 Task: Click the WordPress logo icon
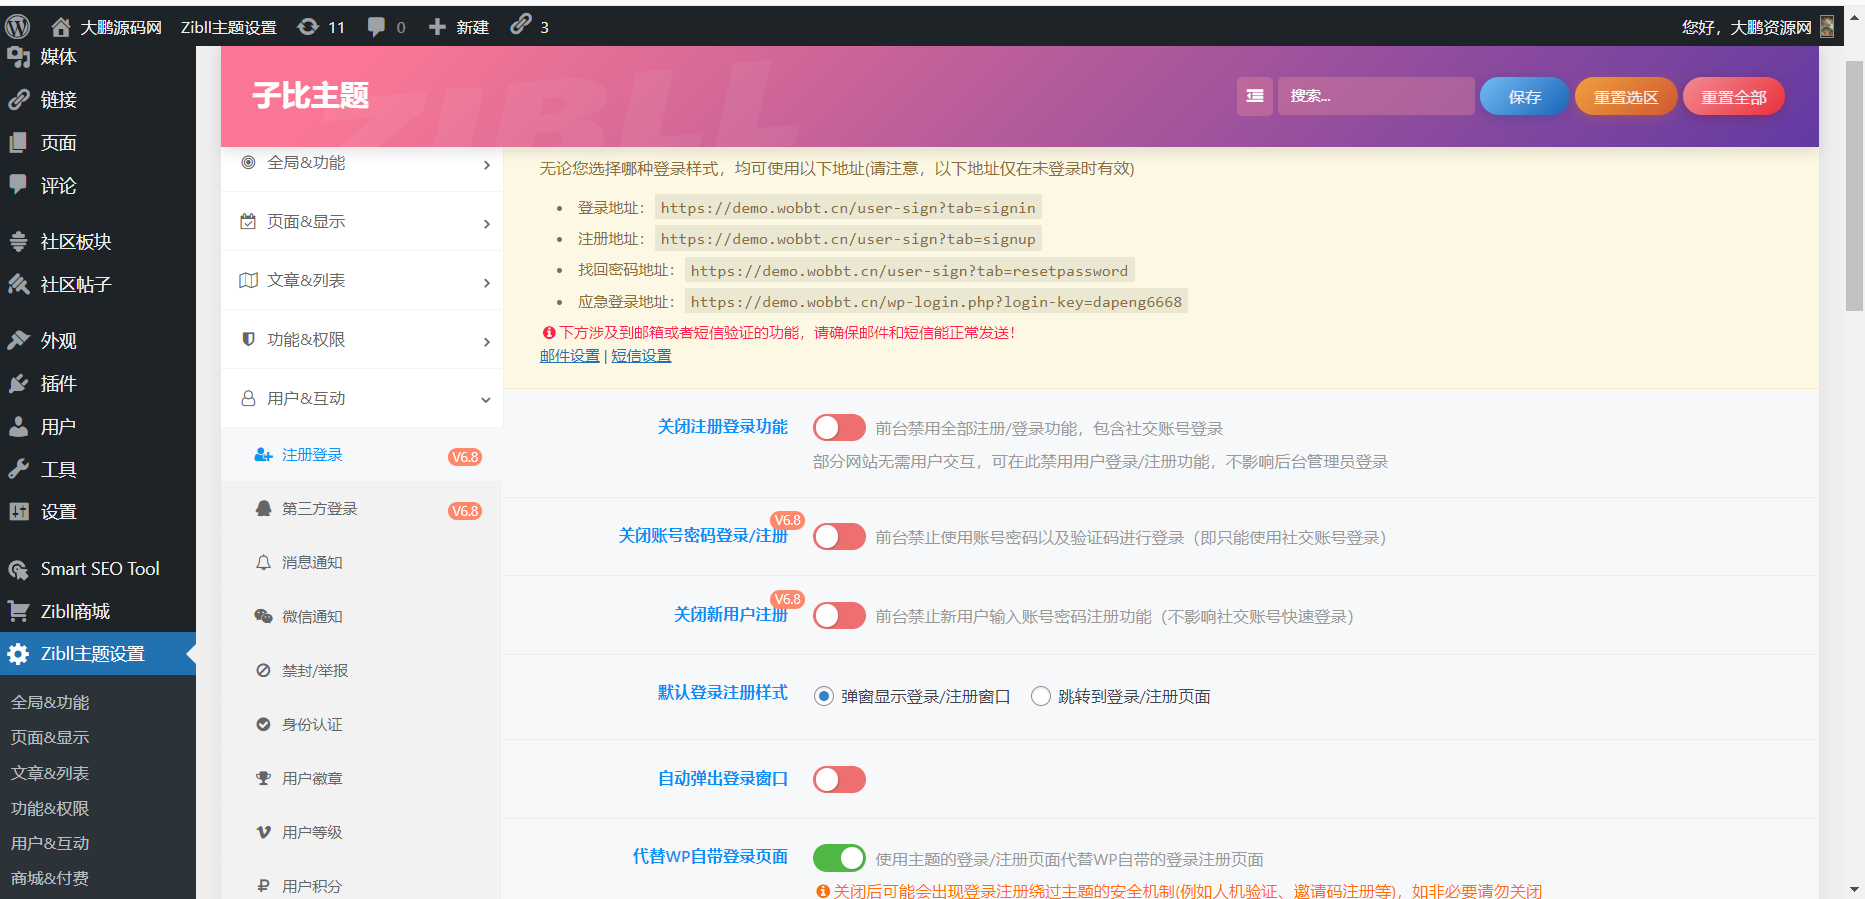(x=17, y=27)
